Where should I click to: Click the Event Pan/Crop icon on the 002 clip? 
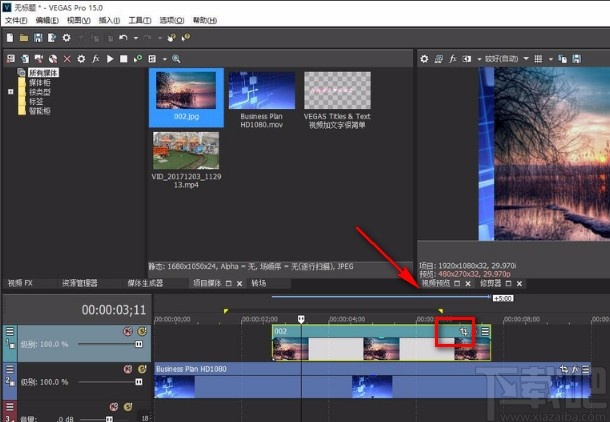463,331
